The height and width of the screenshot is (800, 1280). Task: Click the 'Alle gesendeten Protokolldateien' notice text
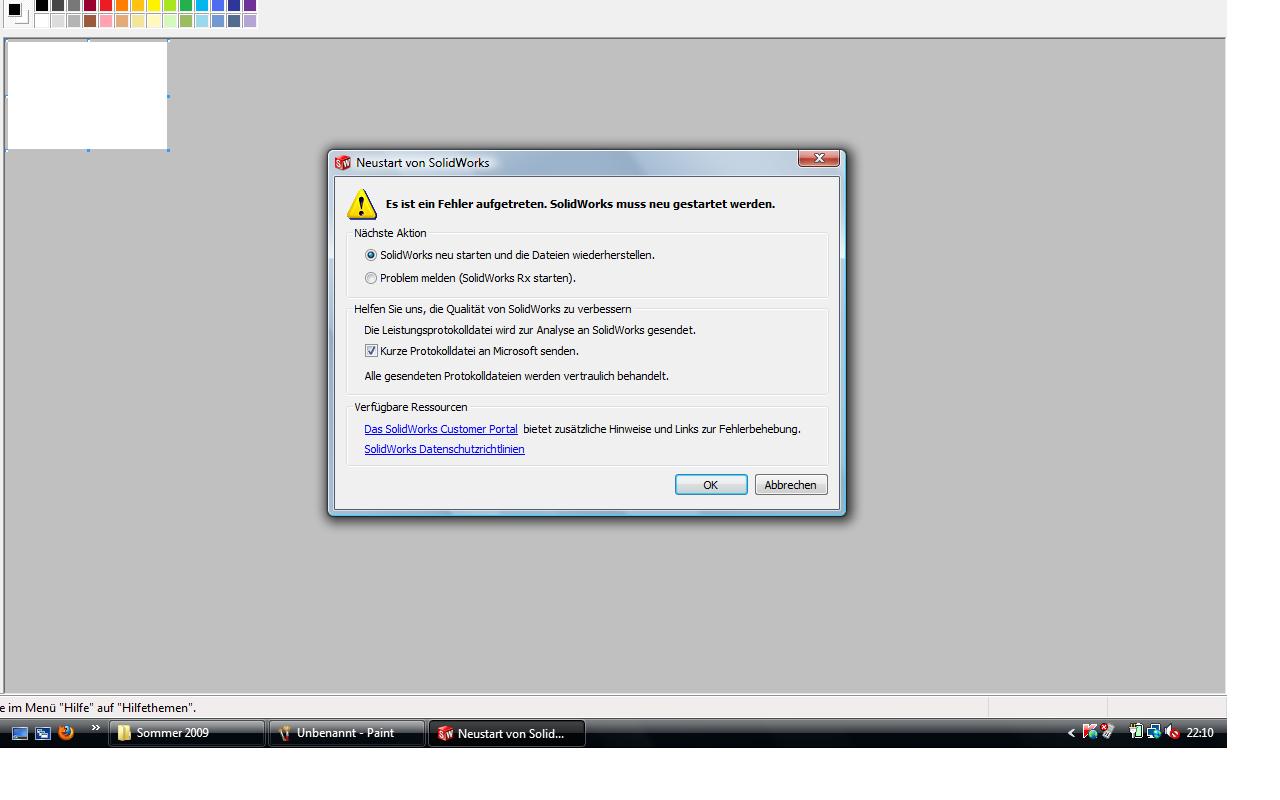pyautogui.click(x=516, y=376)
